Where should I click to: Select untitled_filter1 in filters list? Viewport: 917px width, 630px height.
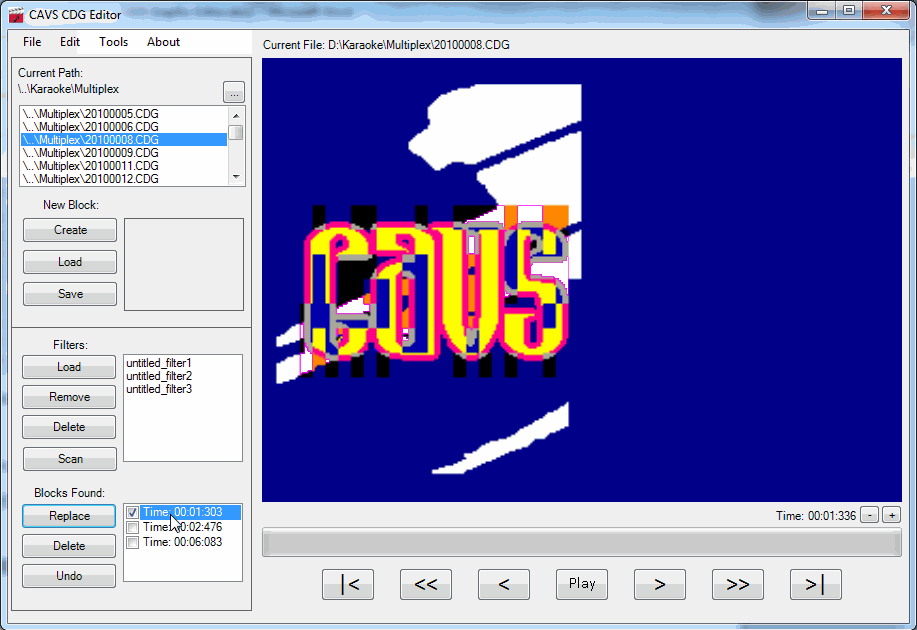click(159, 363)
